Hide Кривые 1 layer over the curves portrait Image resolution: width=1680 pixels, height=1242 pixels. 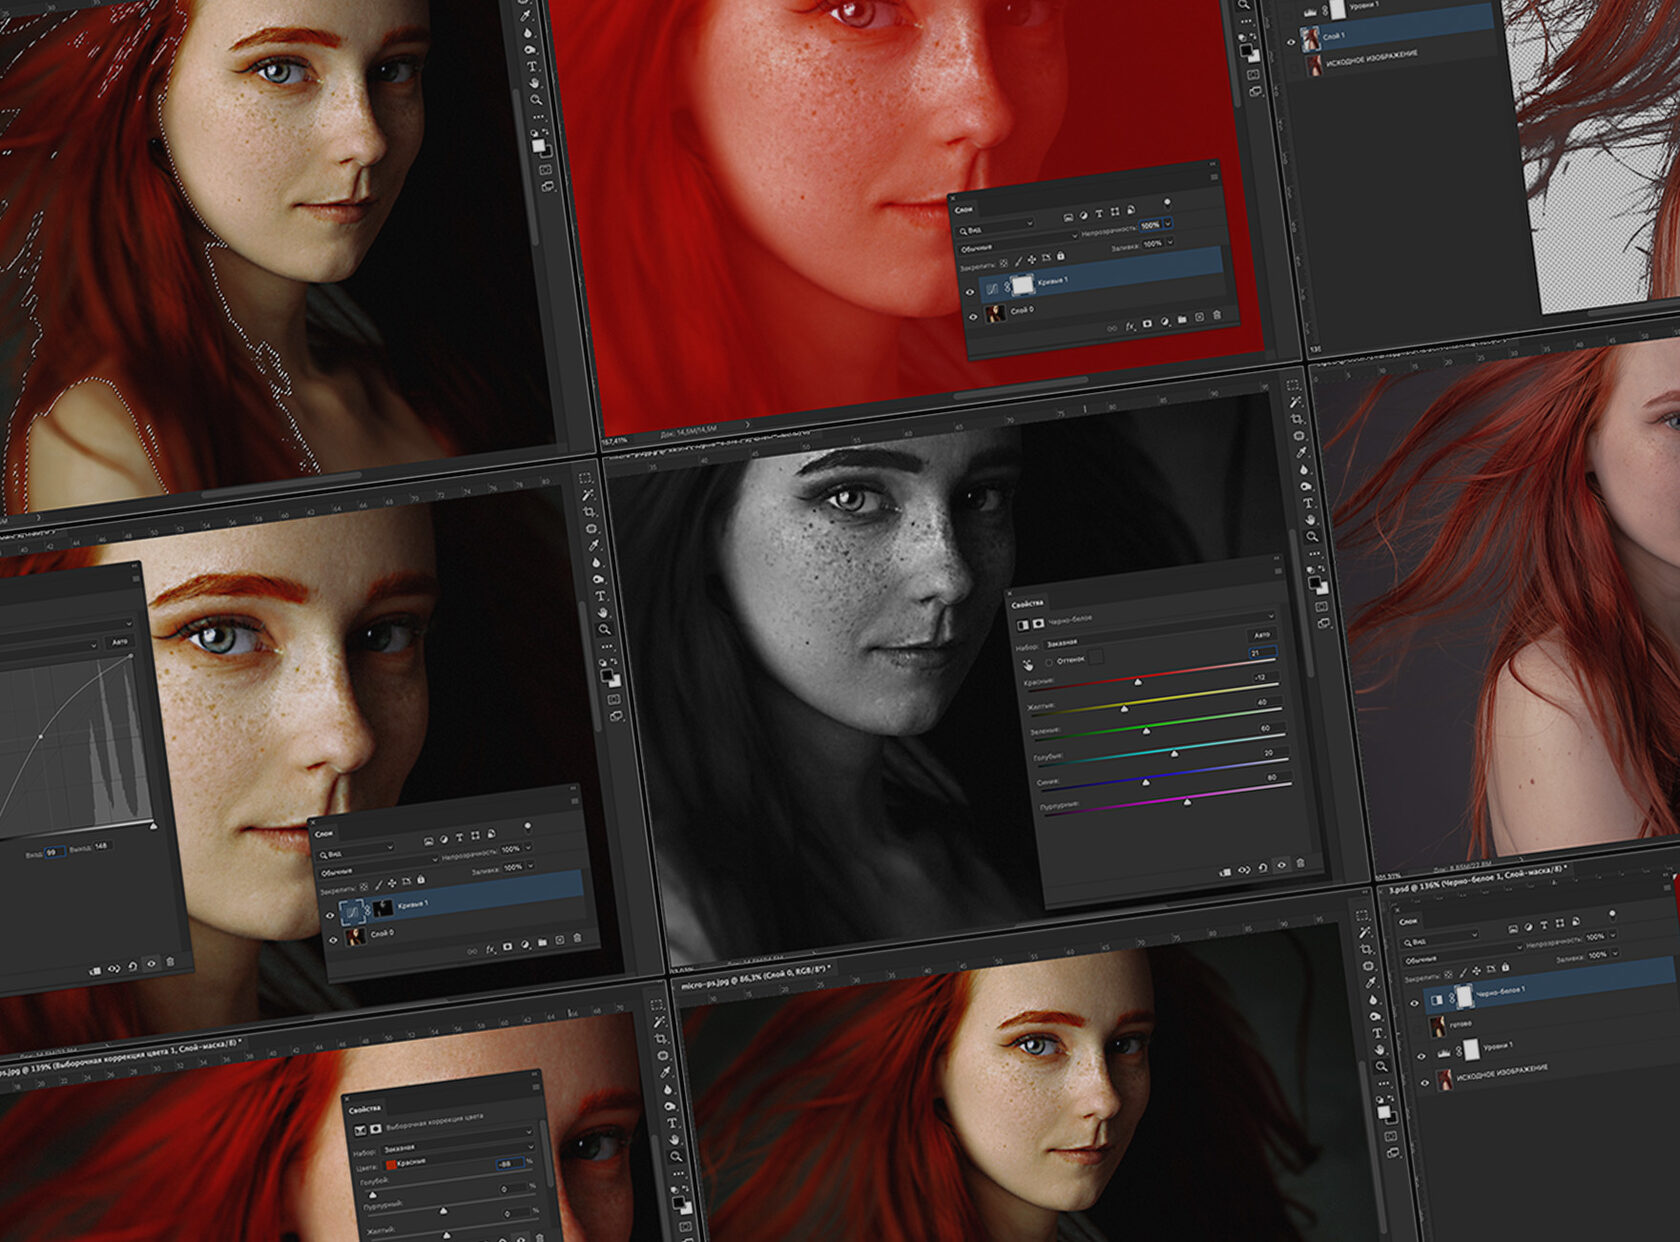330,914
